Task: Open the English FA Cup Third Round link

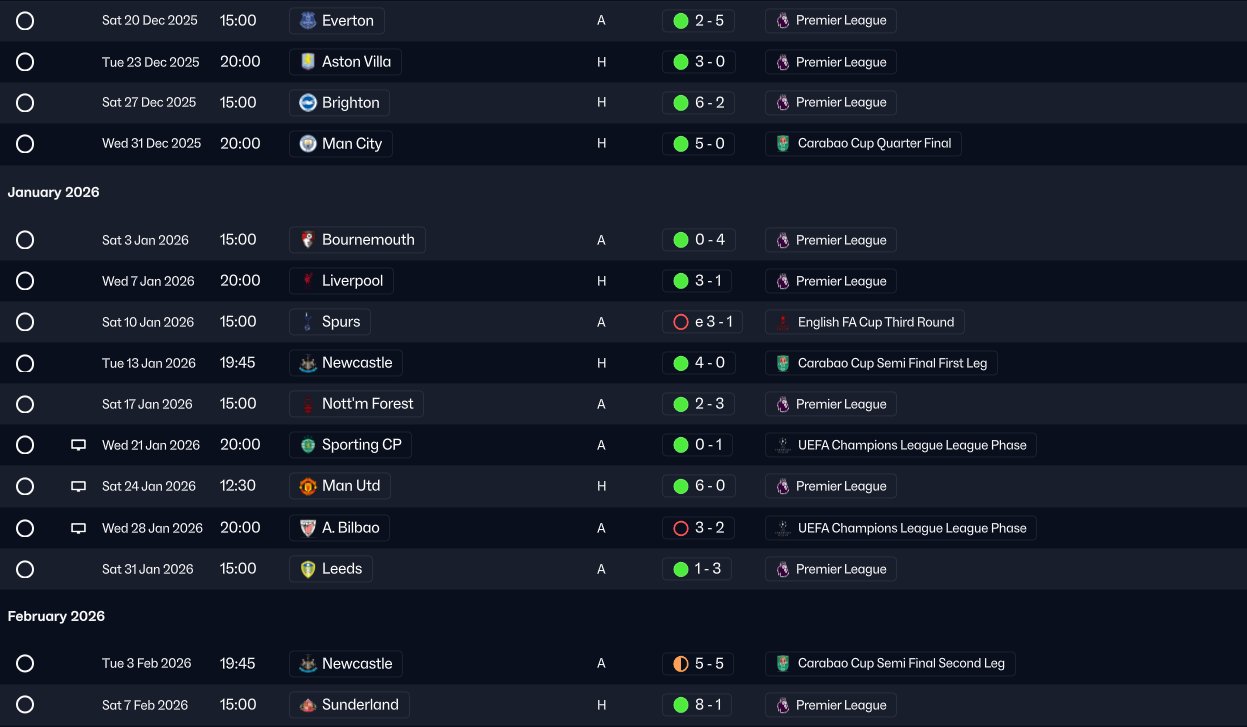Action: tap(864, 322)
